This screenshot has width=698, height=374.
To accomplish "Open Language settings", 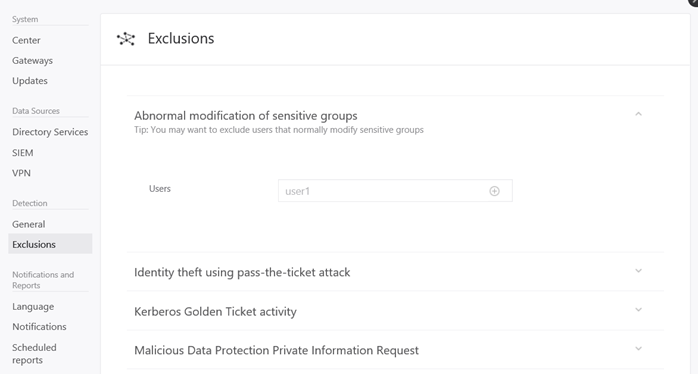I will point(33,306).
